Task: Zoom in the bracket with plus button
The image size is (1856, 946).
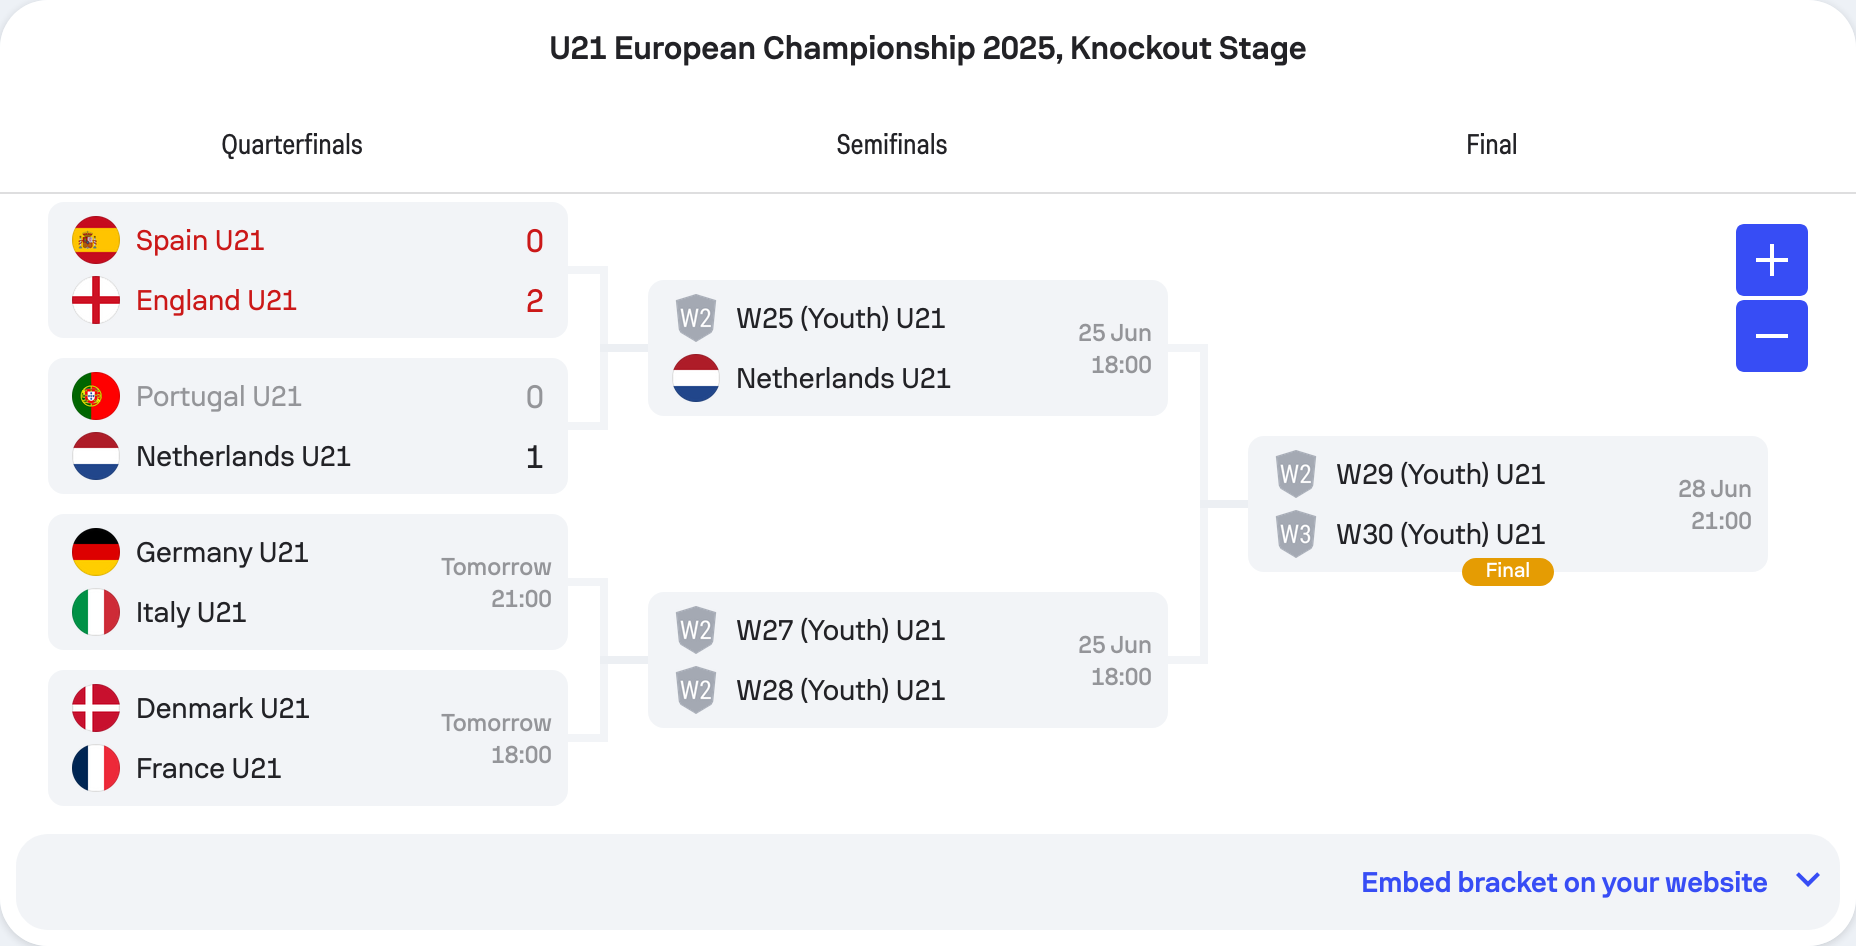Action: point(1771,260)
